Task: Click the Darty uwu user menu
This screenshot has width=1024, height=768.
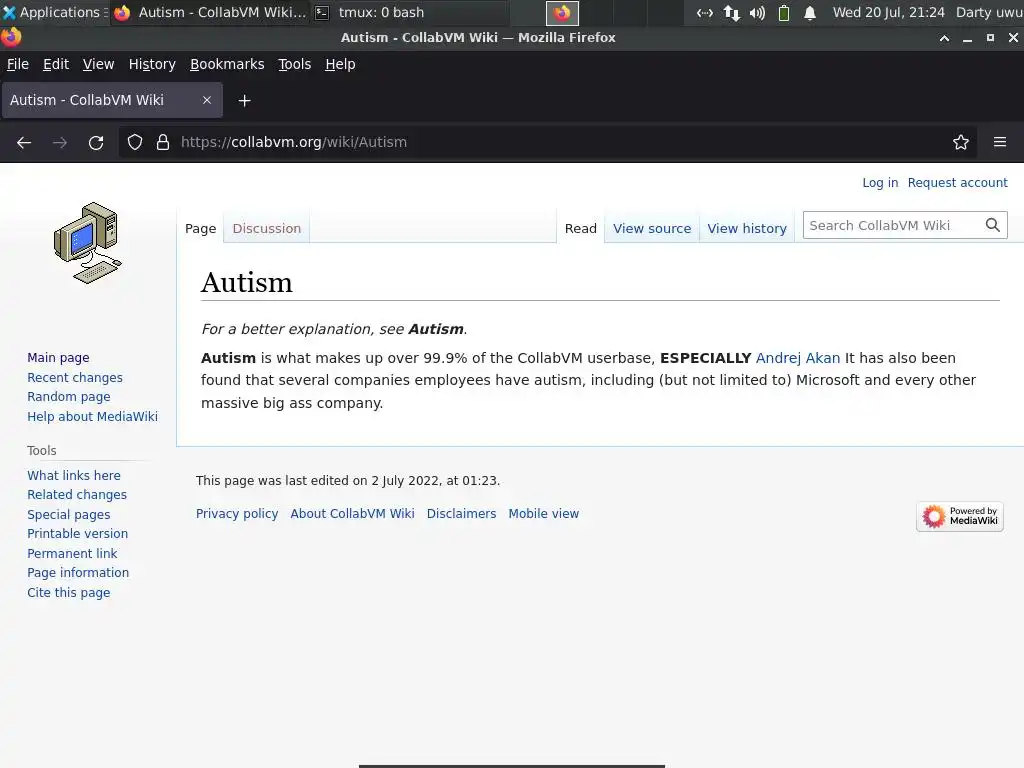Action: (989, 12)
